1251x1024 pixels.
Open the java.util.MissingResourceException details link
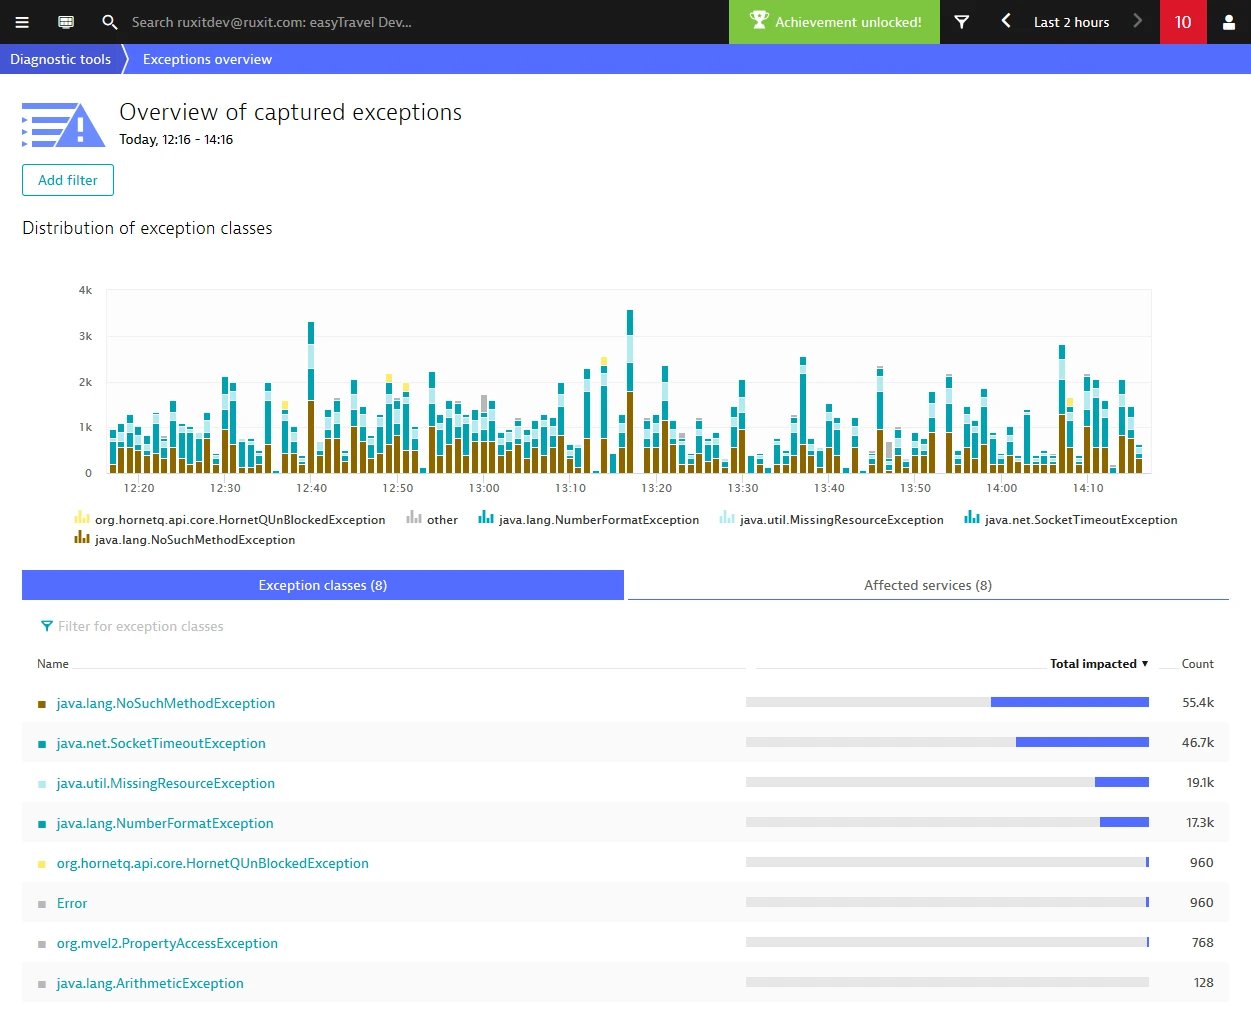(166, 783)
